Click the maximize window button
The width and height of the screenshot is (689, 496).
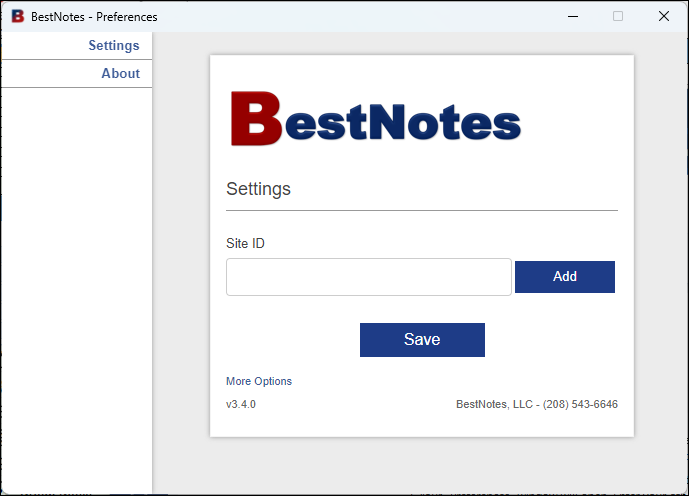click(x=618, y=16)
